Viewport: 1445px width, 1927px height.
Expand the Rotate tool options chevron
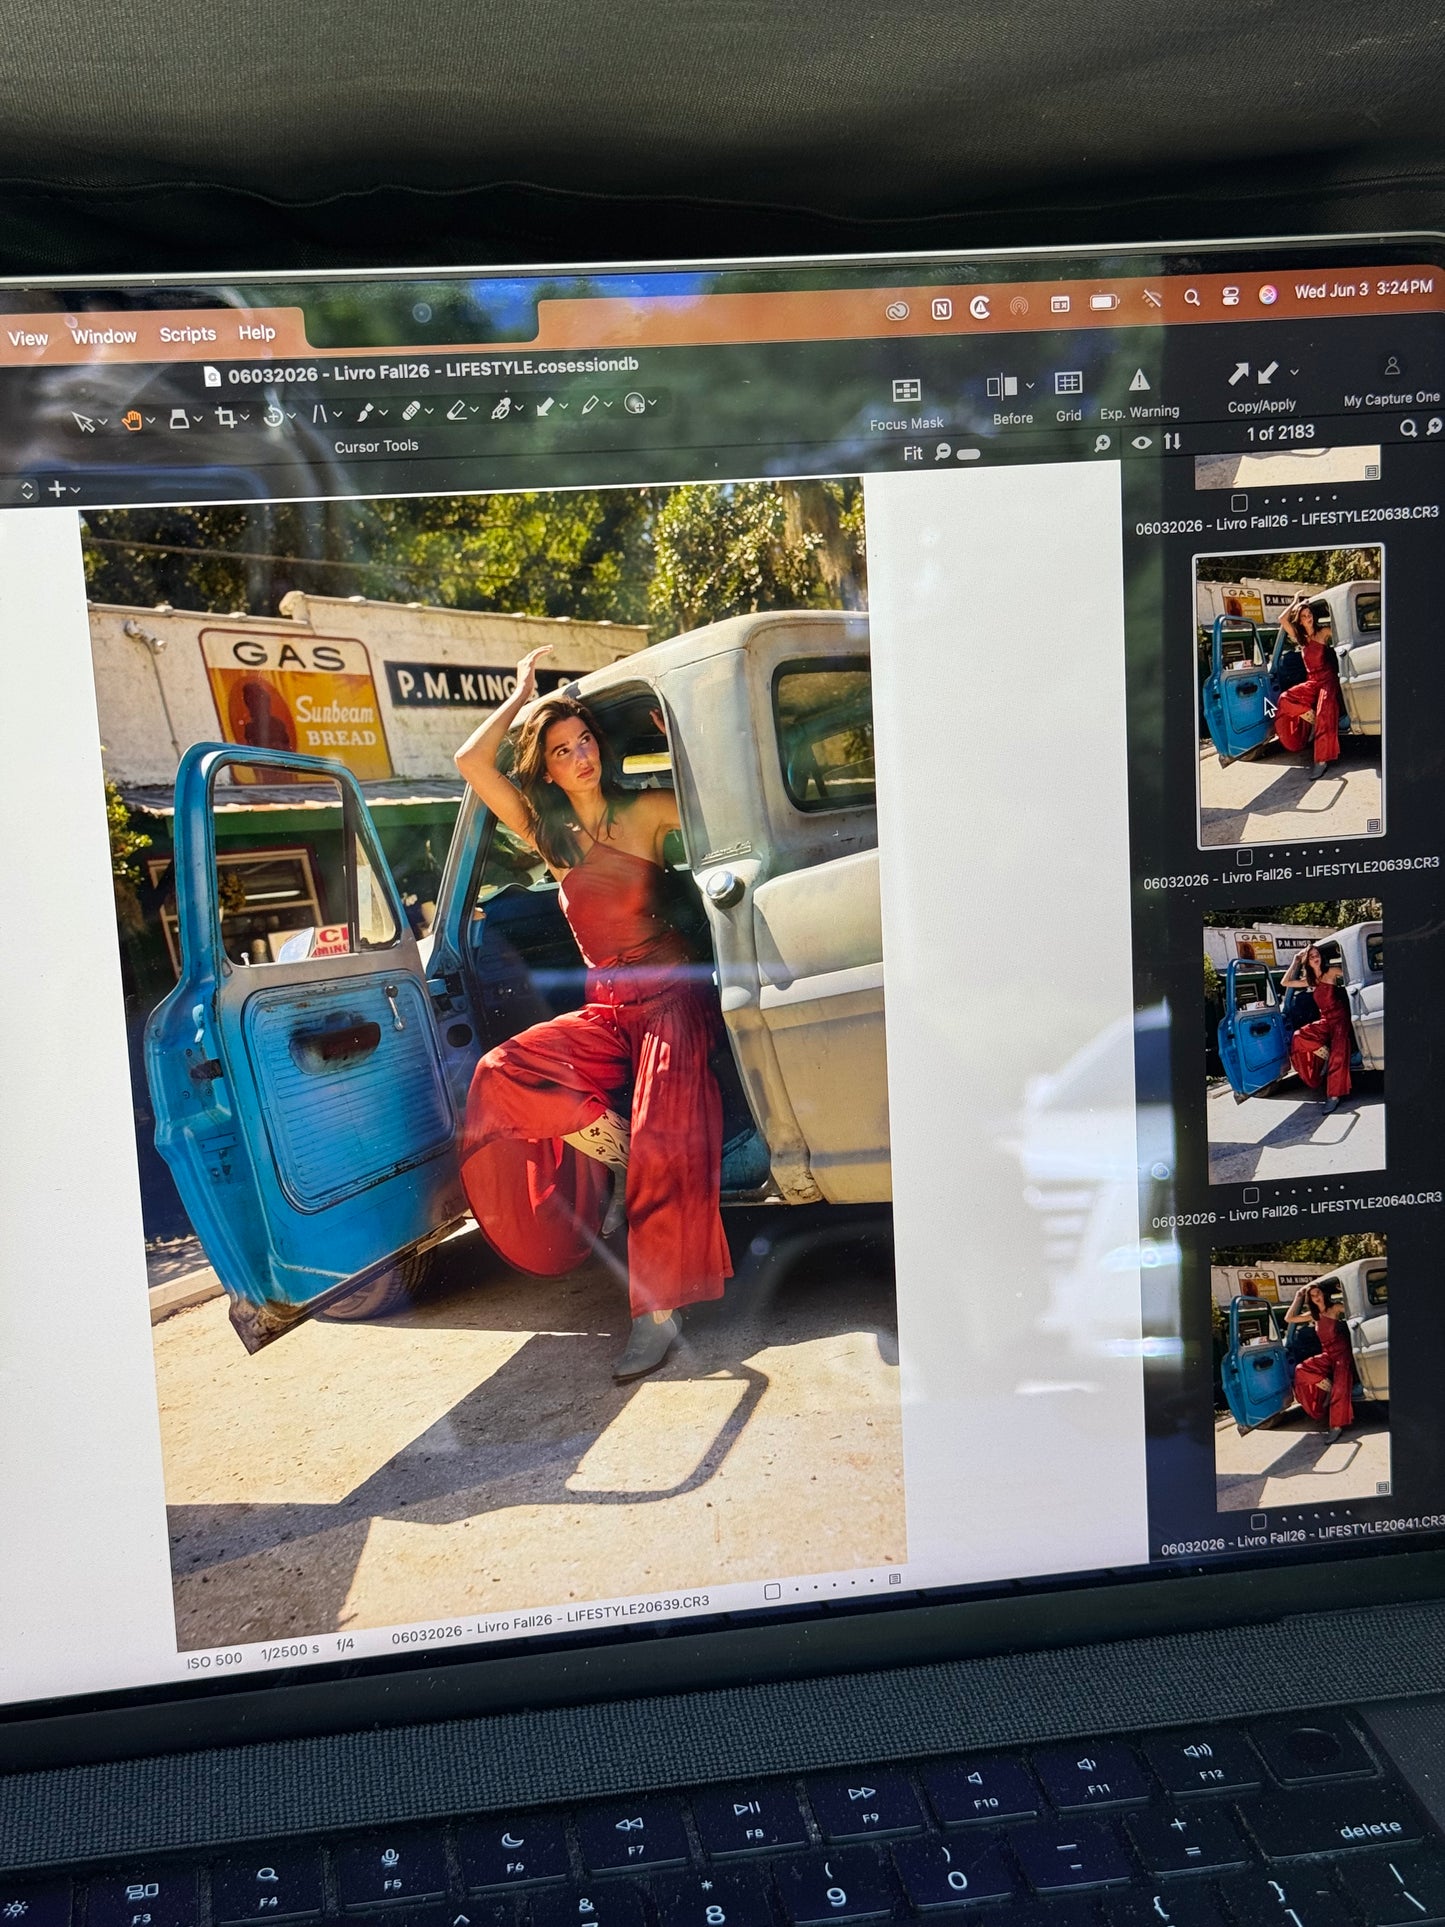[291, 416]
